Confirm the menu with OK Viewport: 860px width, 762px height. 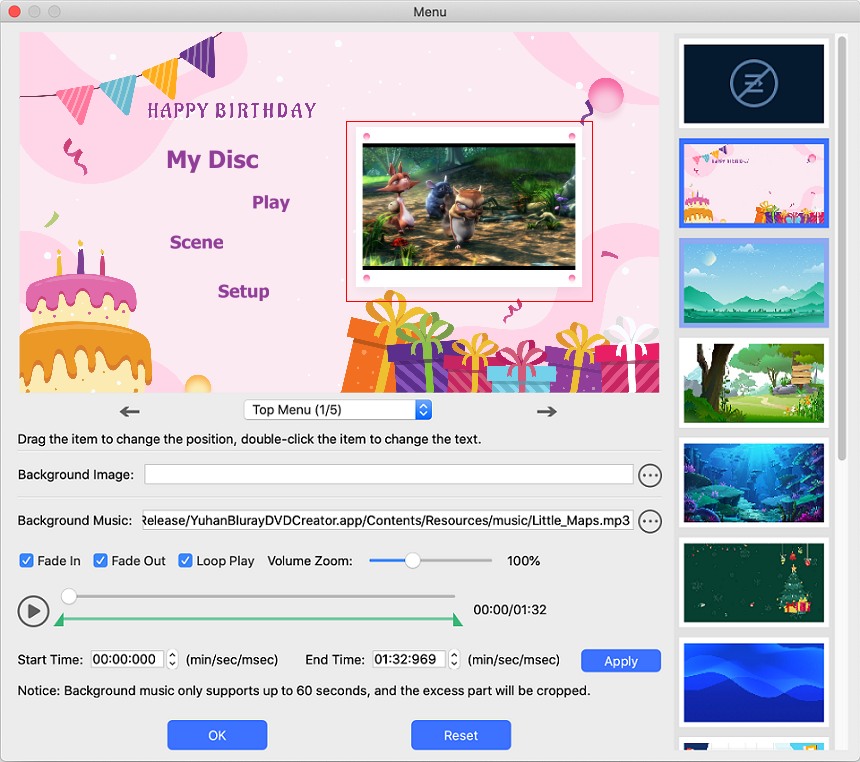click(x=217, y=735)
